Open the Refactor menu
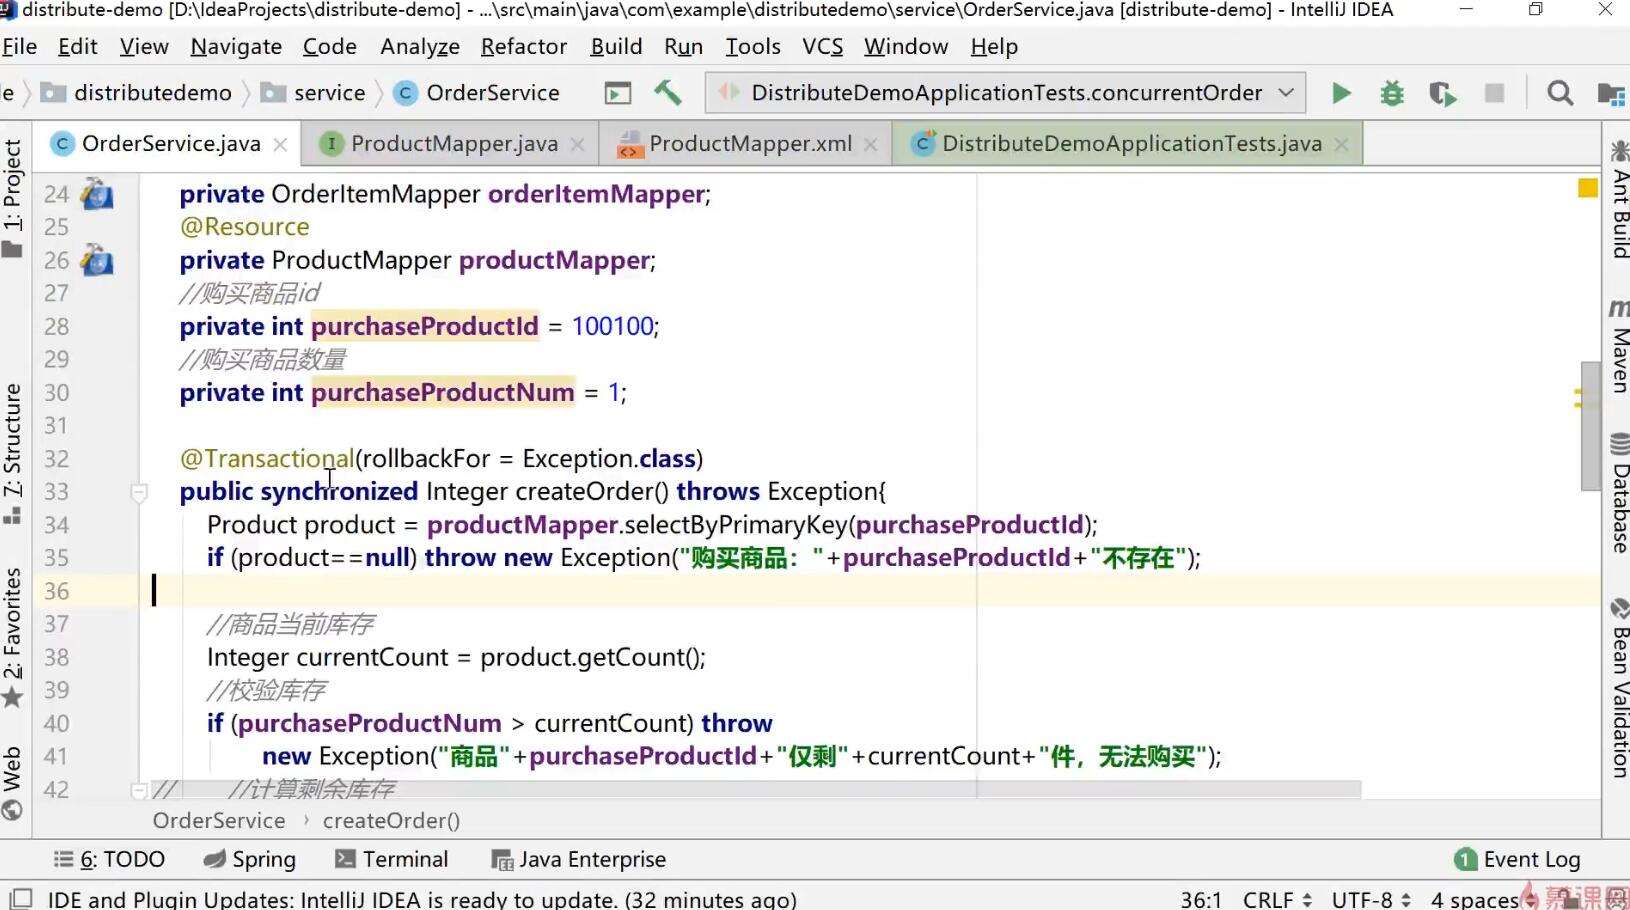This screenshot has width=1630, height=910. click(523, 47)
